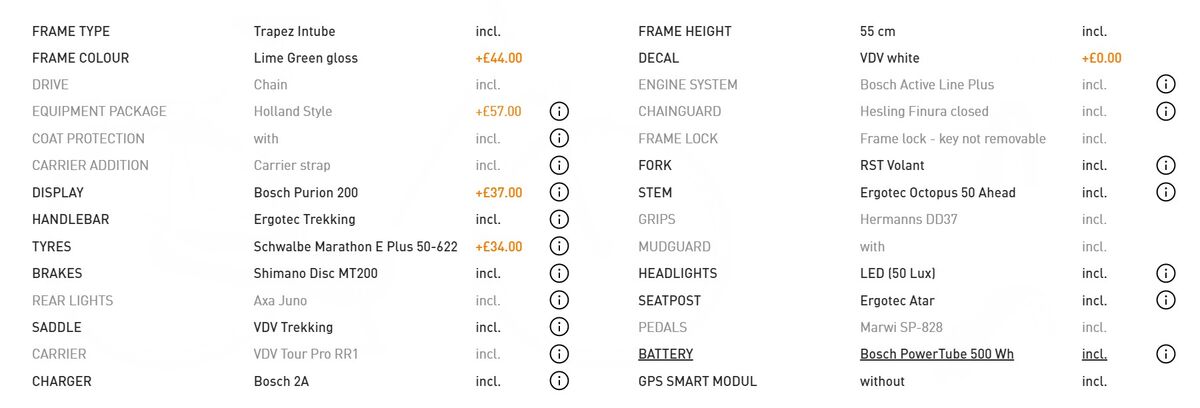Screen dimensions: 1200x408
Task: Open info icon for Ergotec Octopus stem
Action: coord(1165,192)
